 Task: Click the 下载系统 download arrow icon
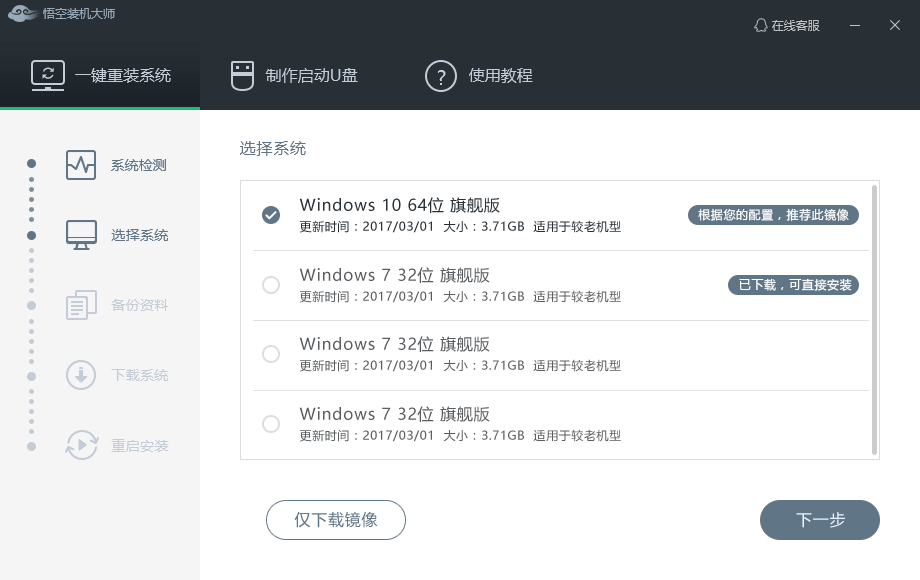81,375
